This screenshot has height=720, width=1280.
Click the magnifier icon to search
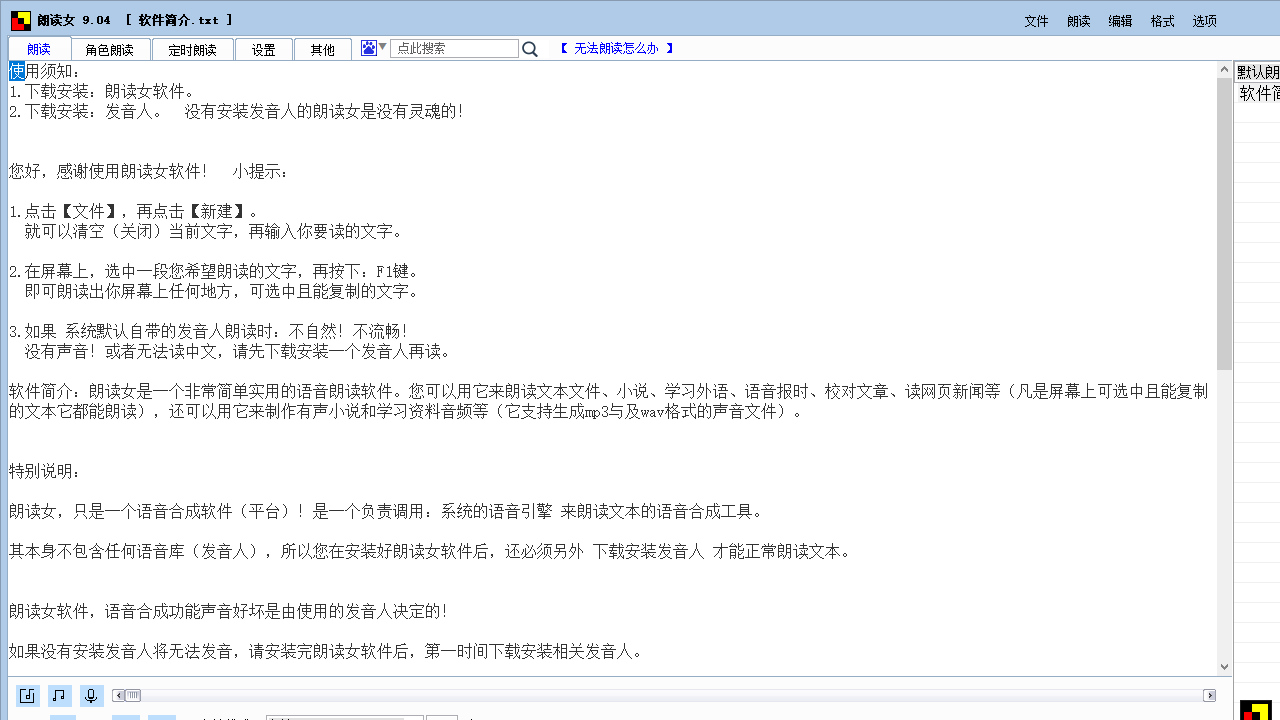point(529,47)
